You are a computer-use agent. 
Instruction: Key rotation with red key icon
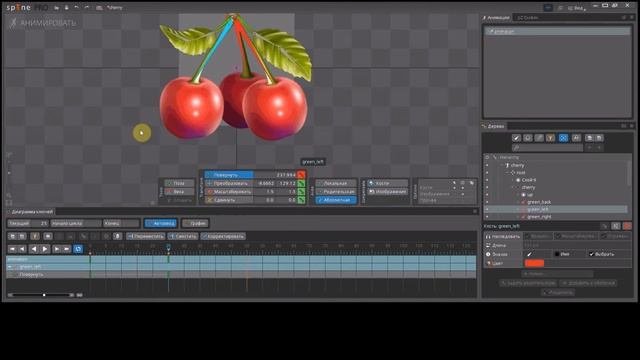tap(301, 175)
